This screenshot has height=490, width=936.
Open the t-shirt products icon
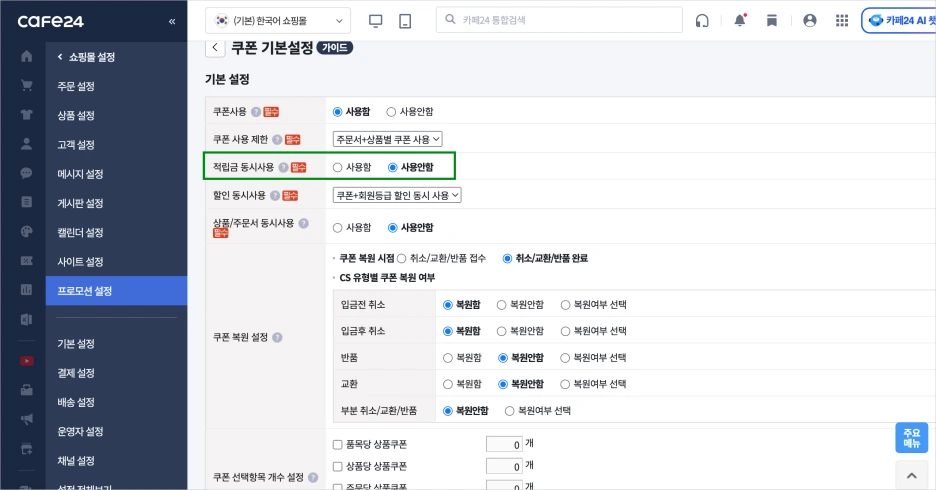pyautogui.click(x=27, y=115)
